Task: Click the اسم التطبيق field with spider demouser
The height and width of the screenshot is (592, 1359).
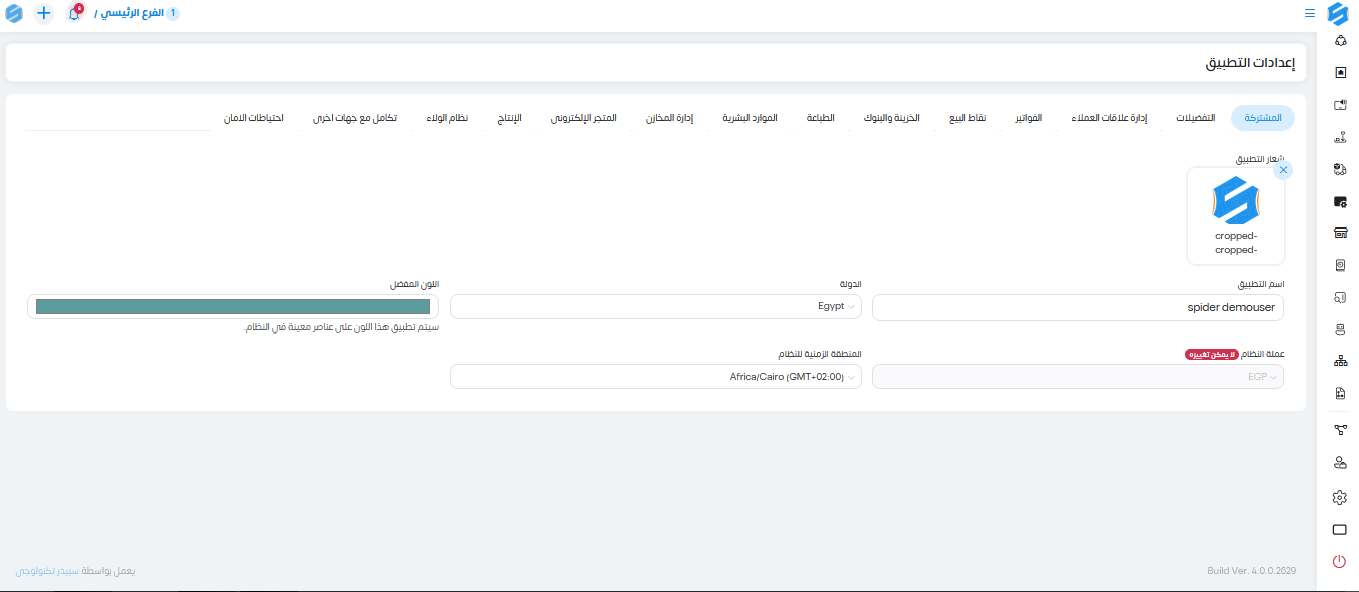Action: click(1078, 307)
